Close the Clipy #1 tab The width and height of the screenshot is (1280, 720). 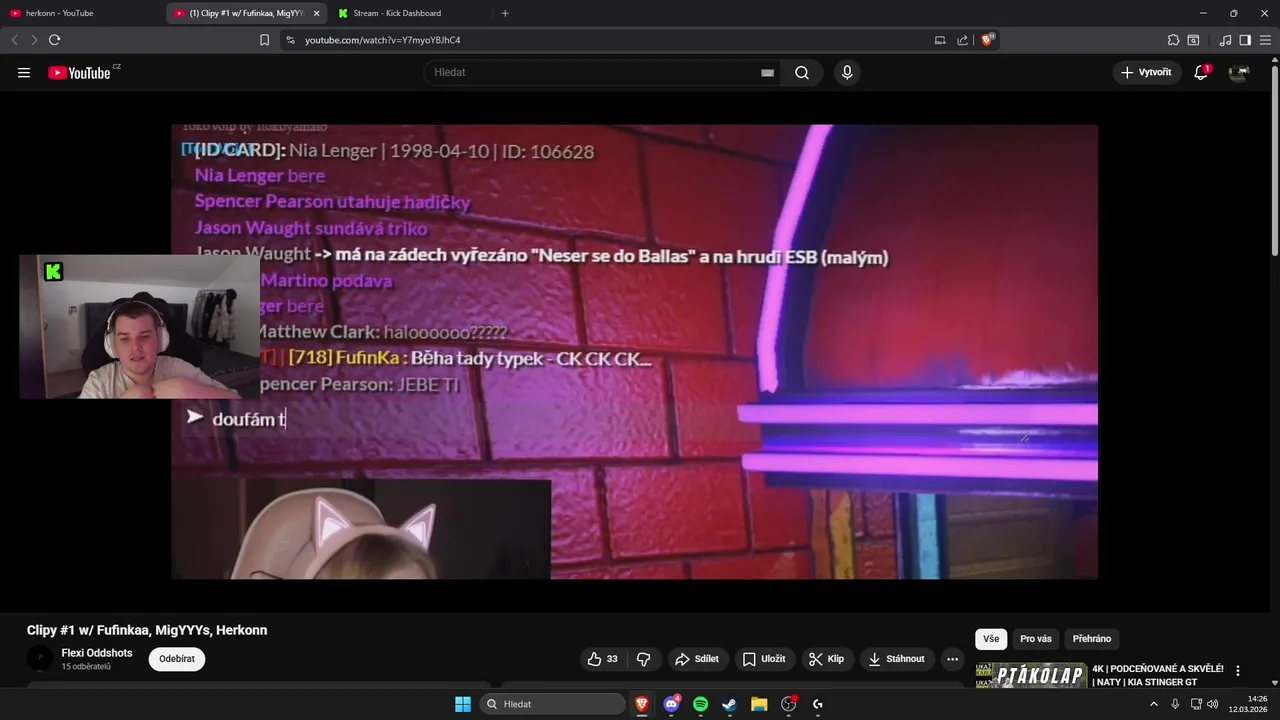click(316, 13)
